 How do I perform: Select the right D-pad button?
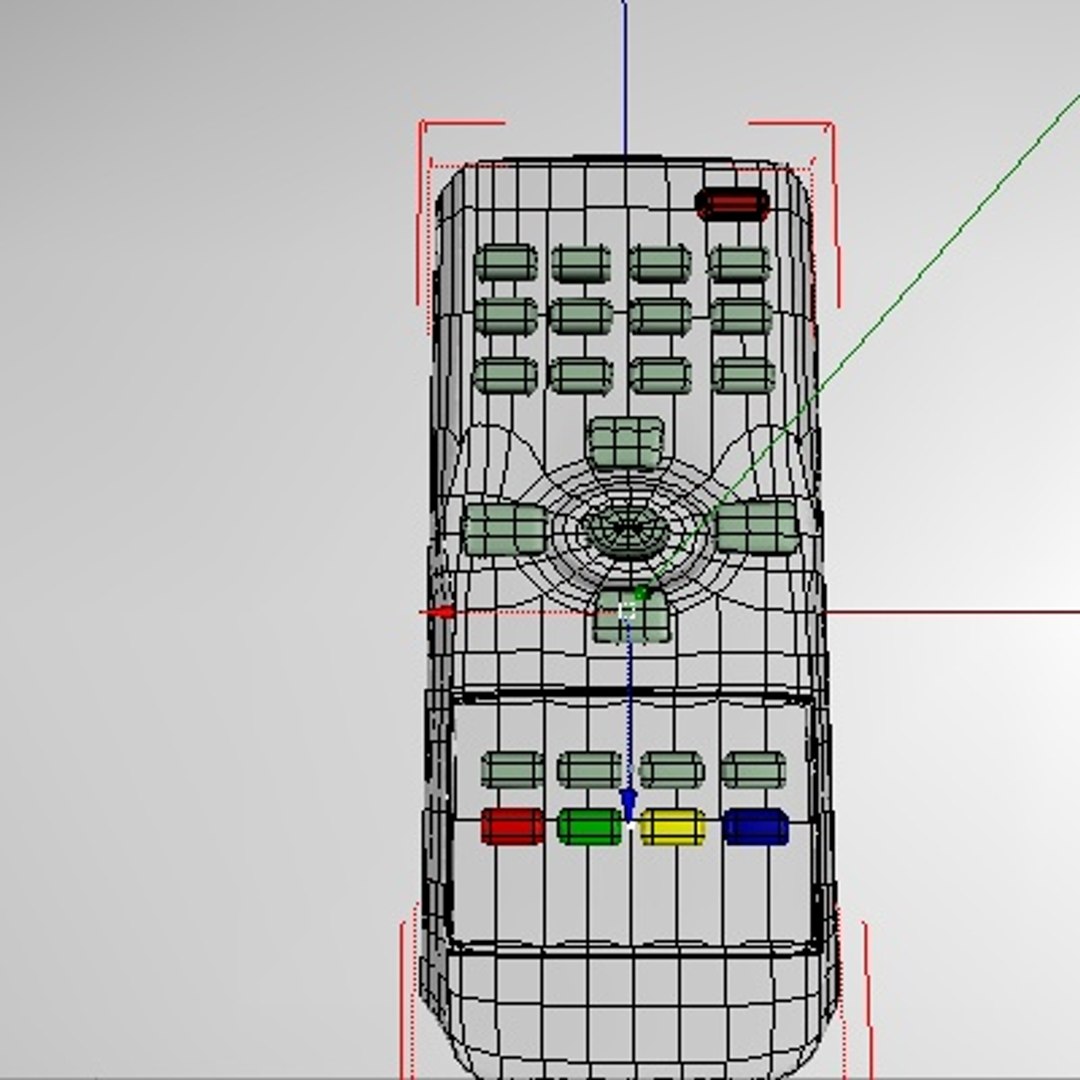click(x=757, y=527)
